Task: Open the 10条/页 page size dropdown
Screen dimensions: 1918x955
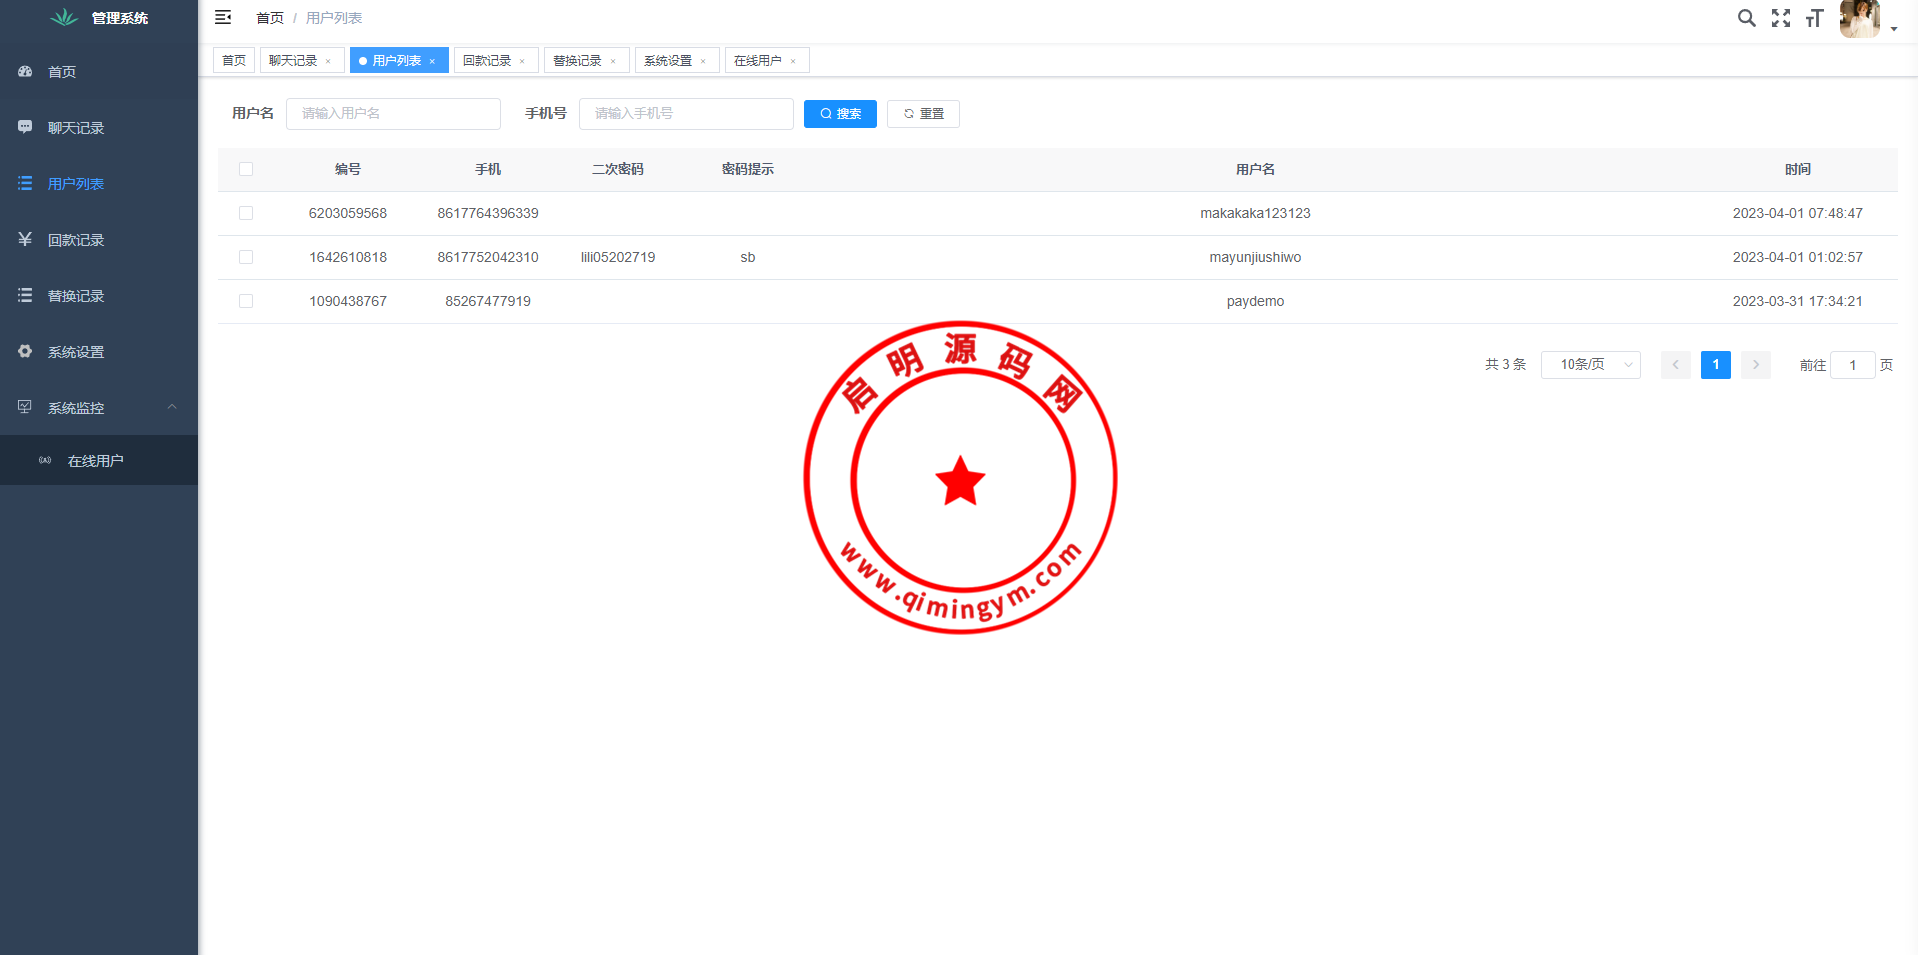Action: tap(1590, 365)
